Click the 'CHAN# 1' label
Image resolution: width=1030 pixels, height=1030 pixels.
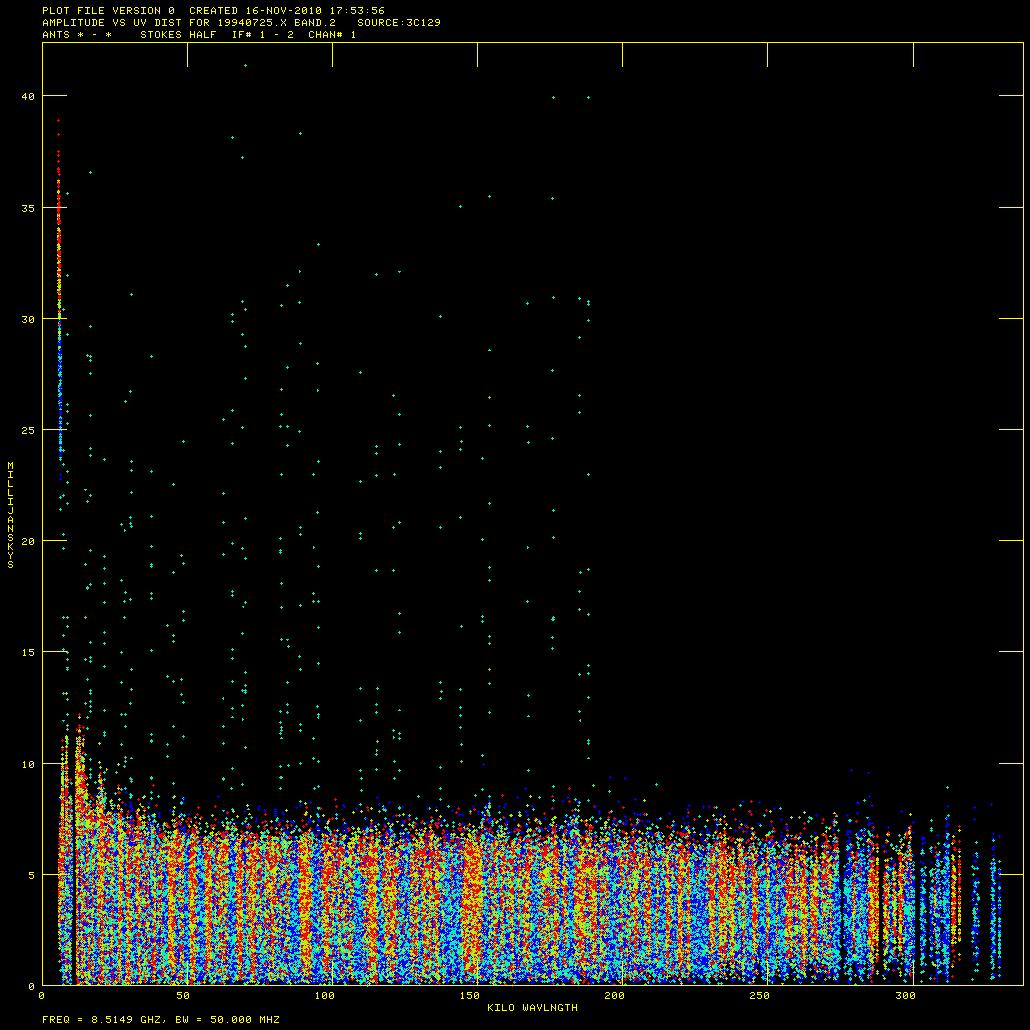(332, 34)
